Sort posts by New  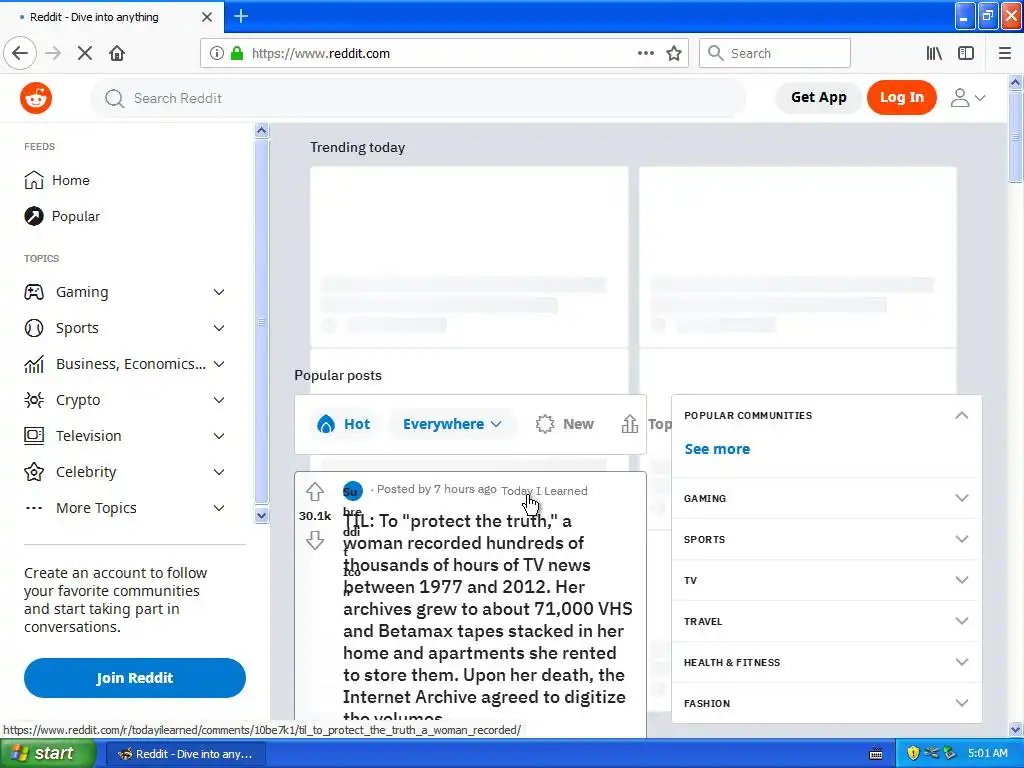pos(565,424)
